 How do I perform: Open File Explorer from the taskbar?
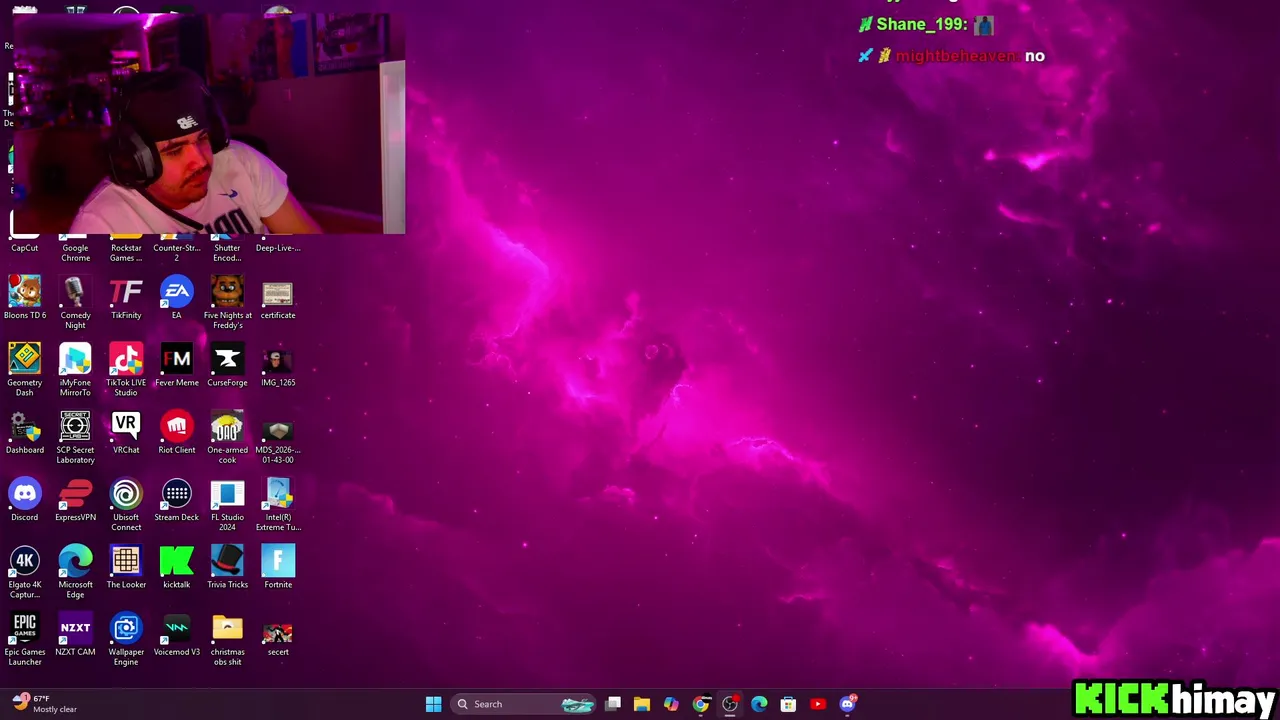click(642, 704)
